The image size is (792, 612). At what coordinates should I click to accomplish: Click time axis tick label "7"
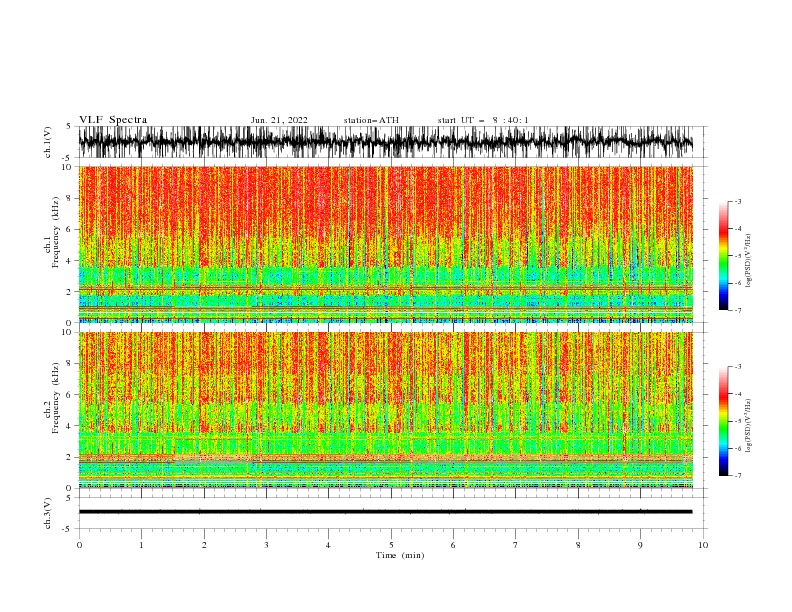[516, 545]
